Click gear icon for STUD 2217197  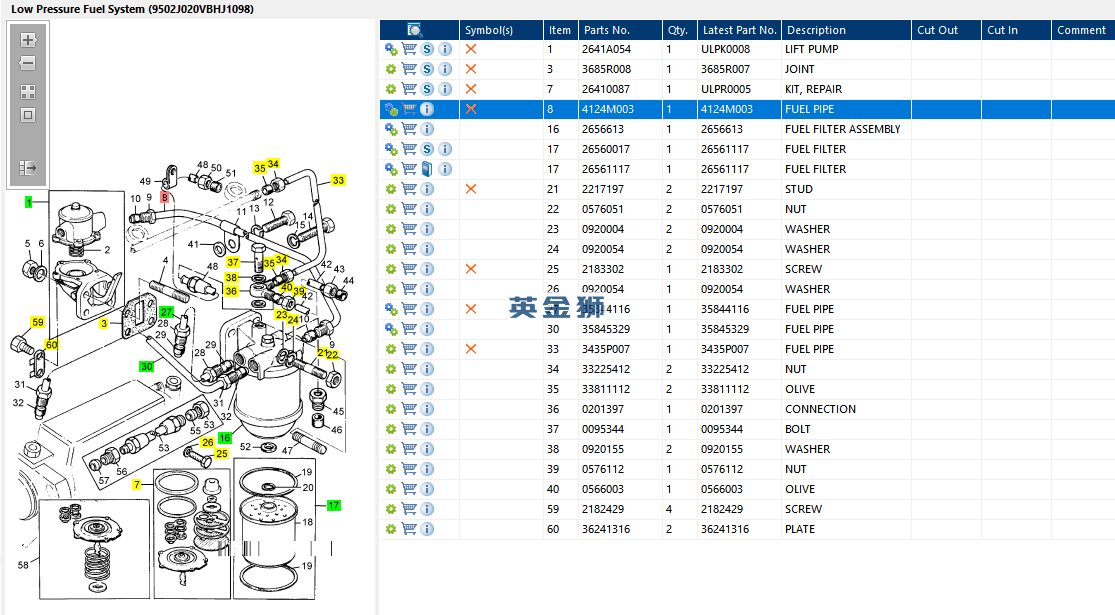391,189
